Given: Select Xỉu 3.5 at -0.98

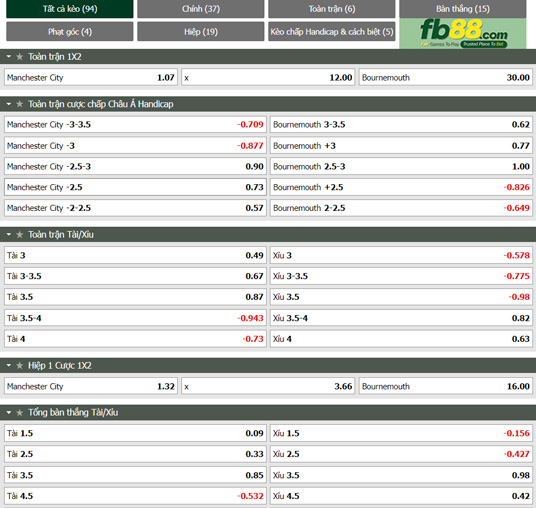Looking at the screenshot, I should [x=401, y=297].
